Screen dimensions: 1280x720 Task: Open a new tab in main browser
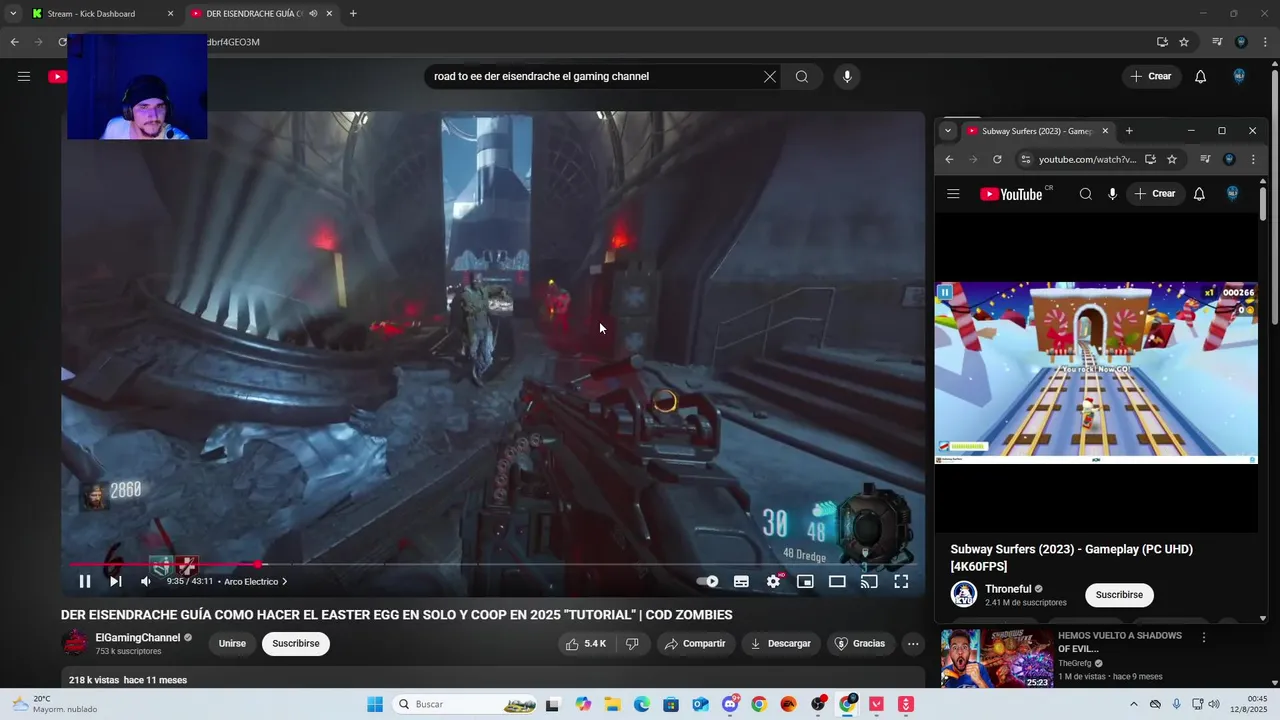click(x=353, y=14)
